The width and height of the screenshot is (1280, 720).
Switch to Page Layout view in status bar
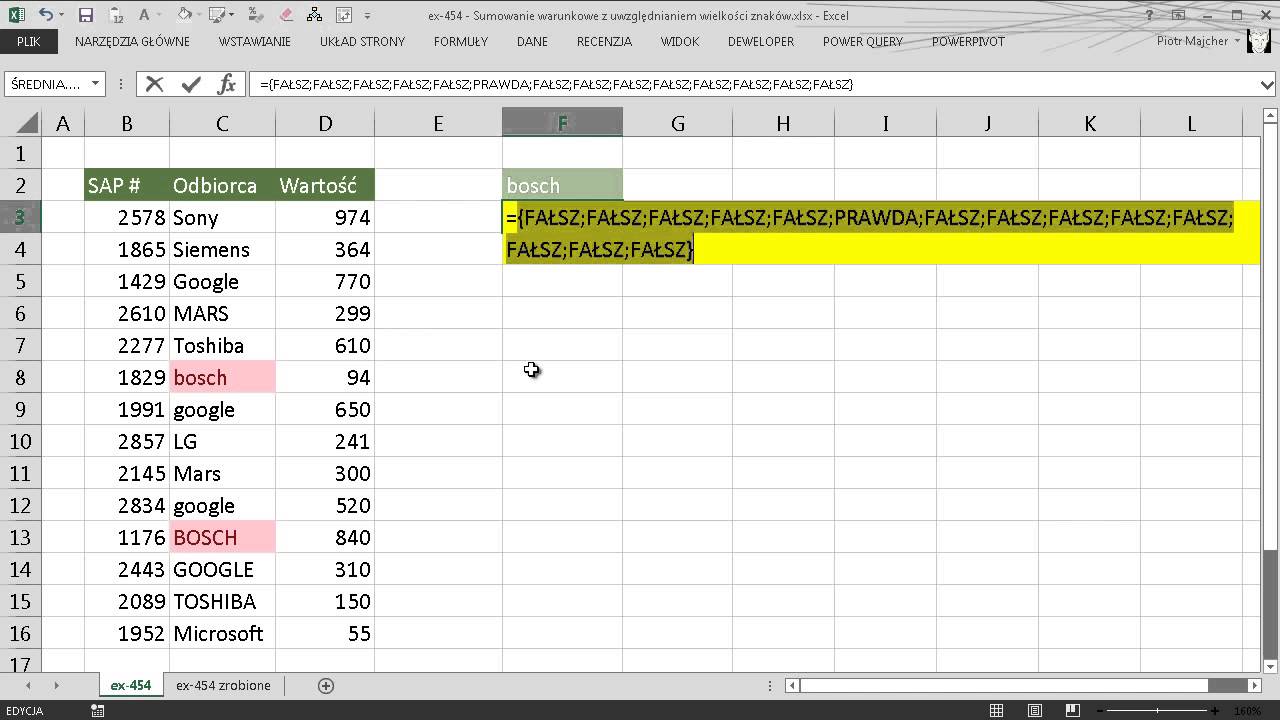tap(1035, 711)
